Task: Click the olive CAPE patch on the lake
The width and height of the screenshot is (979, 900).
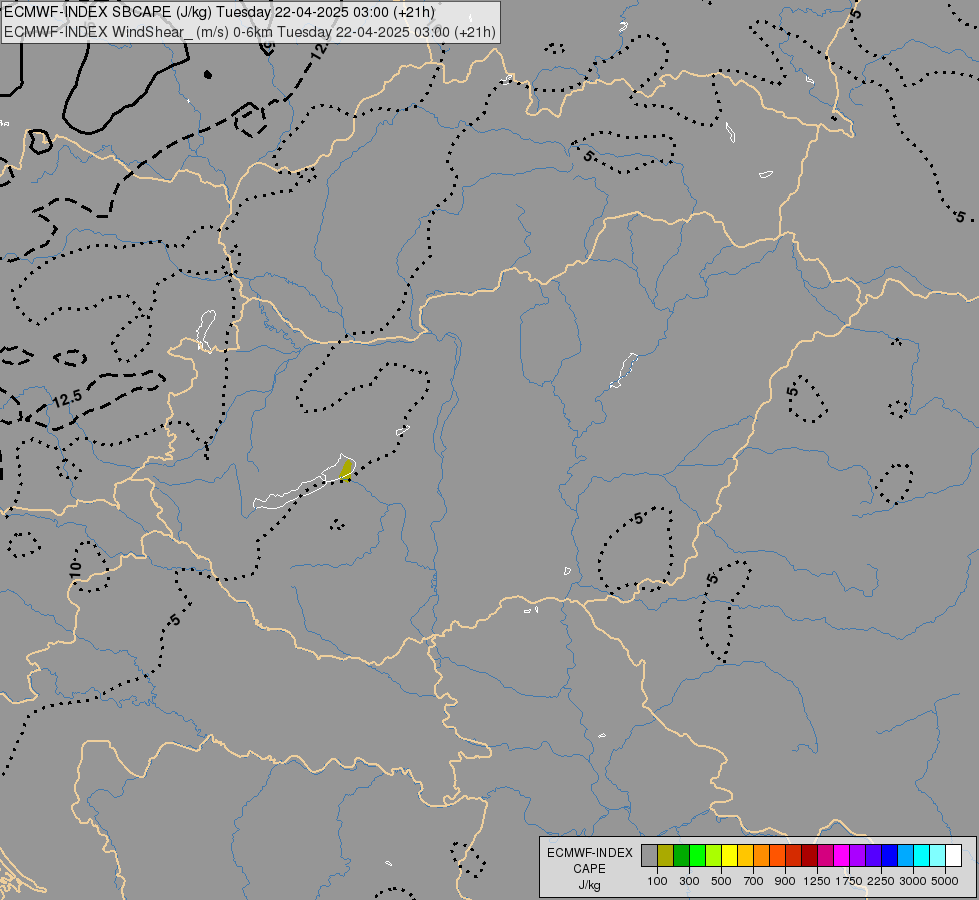Action: [346, 470]
